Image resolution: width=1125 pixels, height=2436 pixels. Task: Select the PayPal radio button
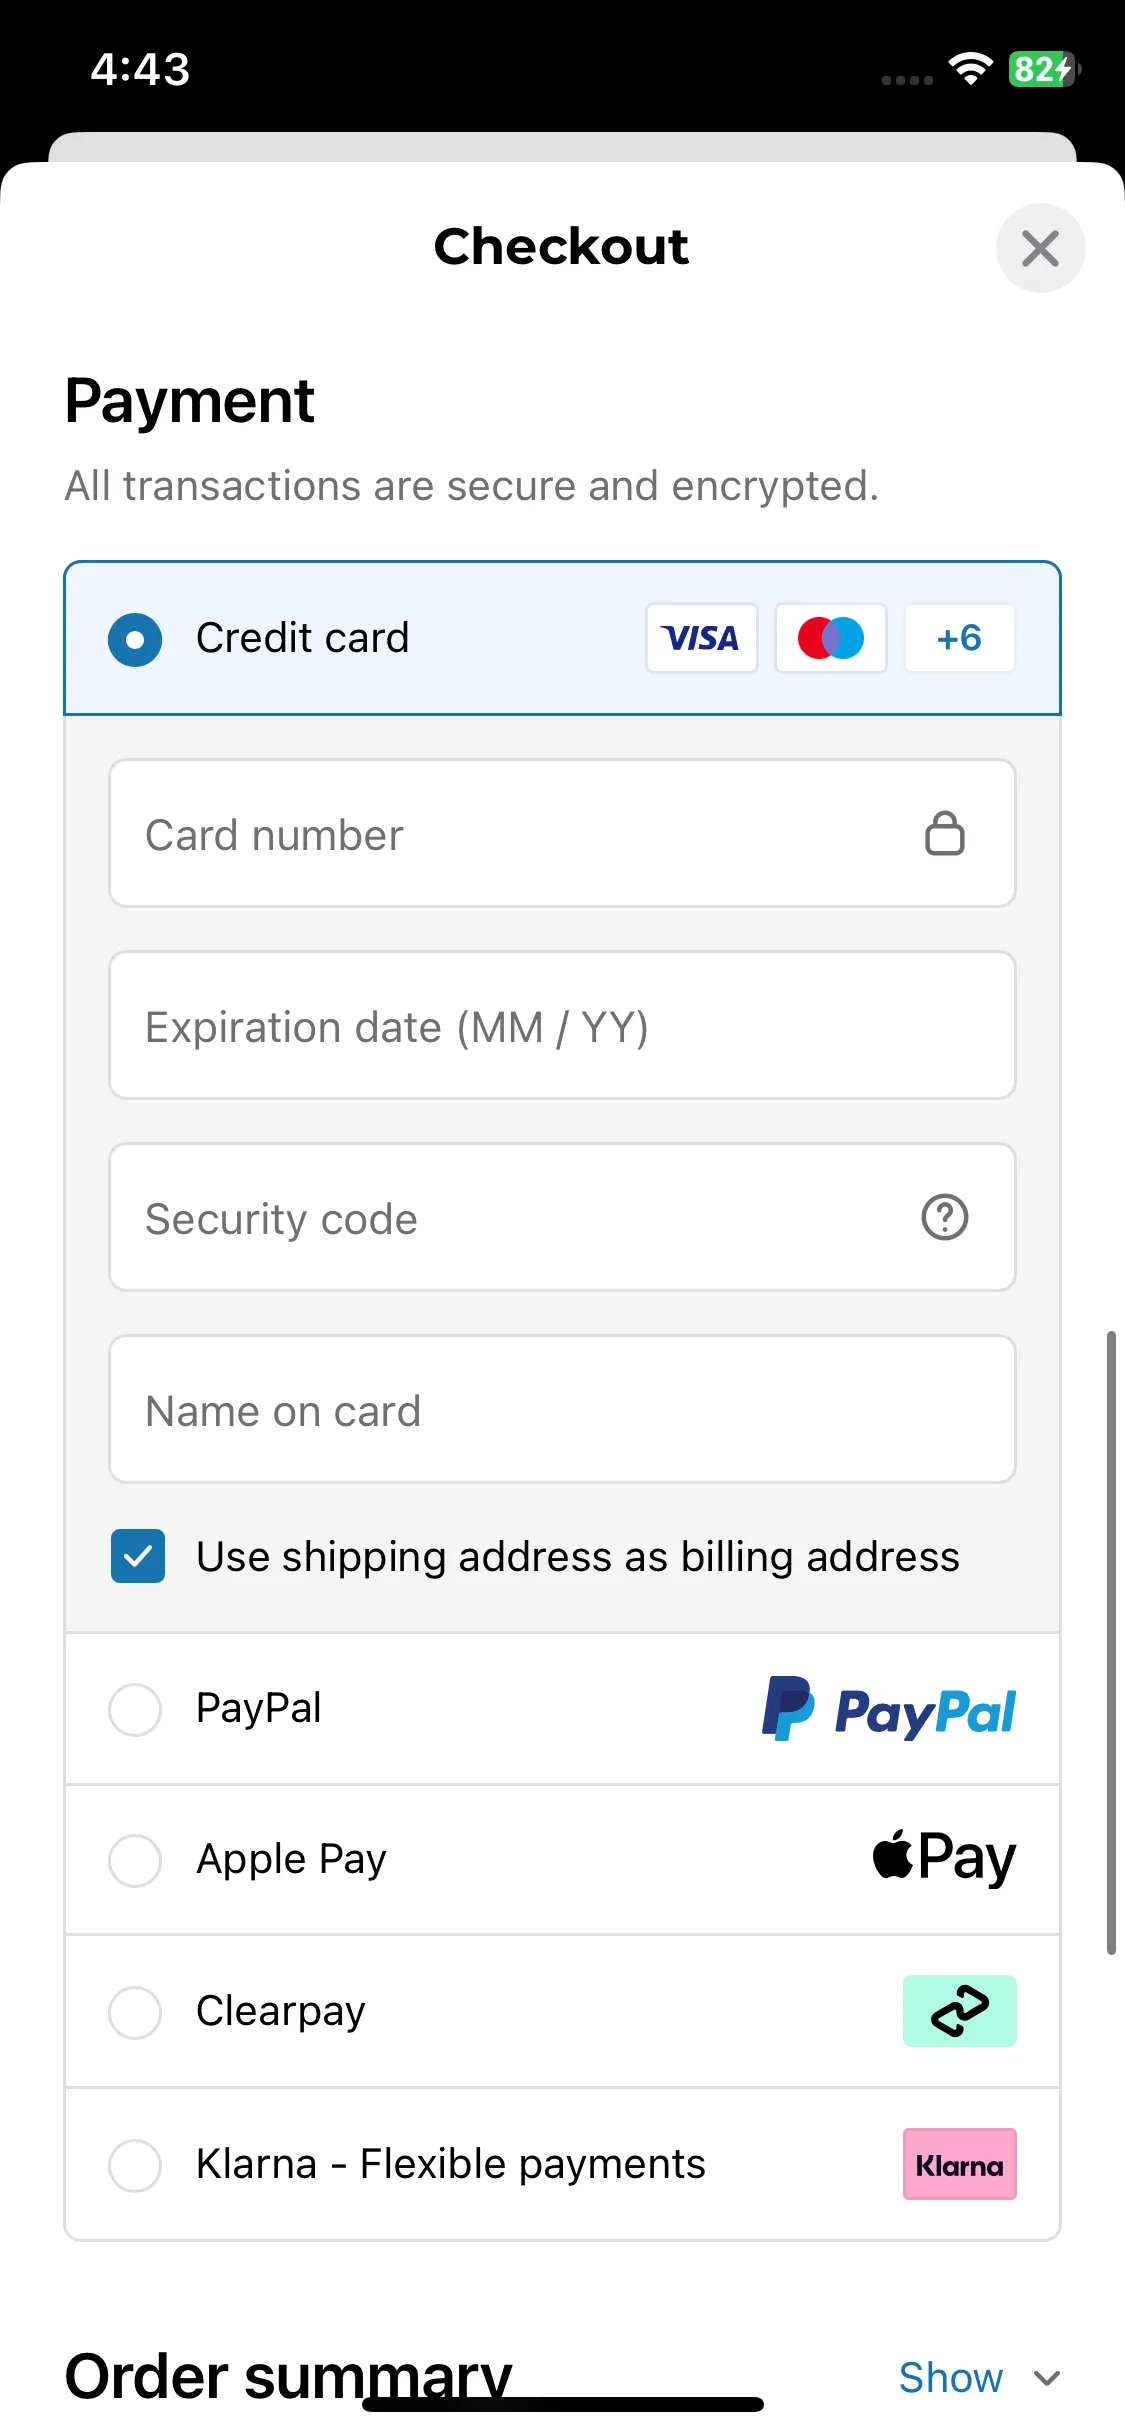135,1709
